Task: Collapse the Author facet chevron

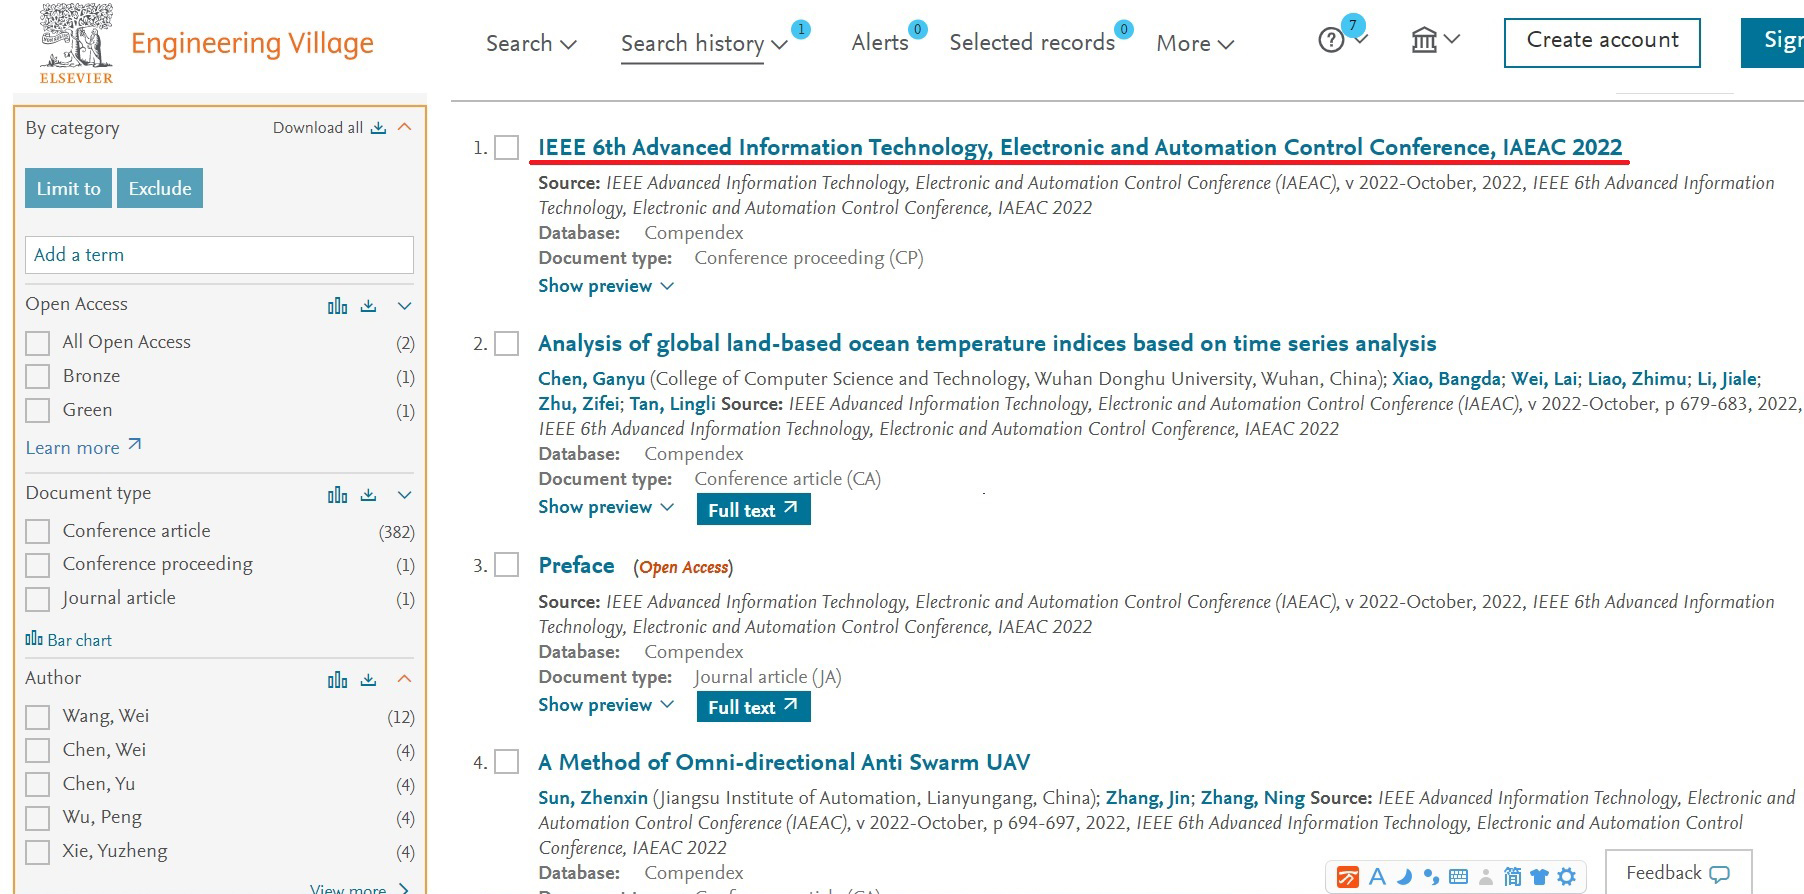Action: (x=405, y=679)
